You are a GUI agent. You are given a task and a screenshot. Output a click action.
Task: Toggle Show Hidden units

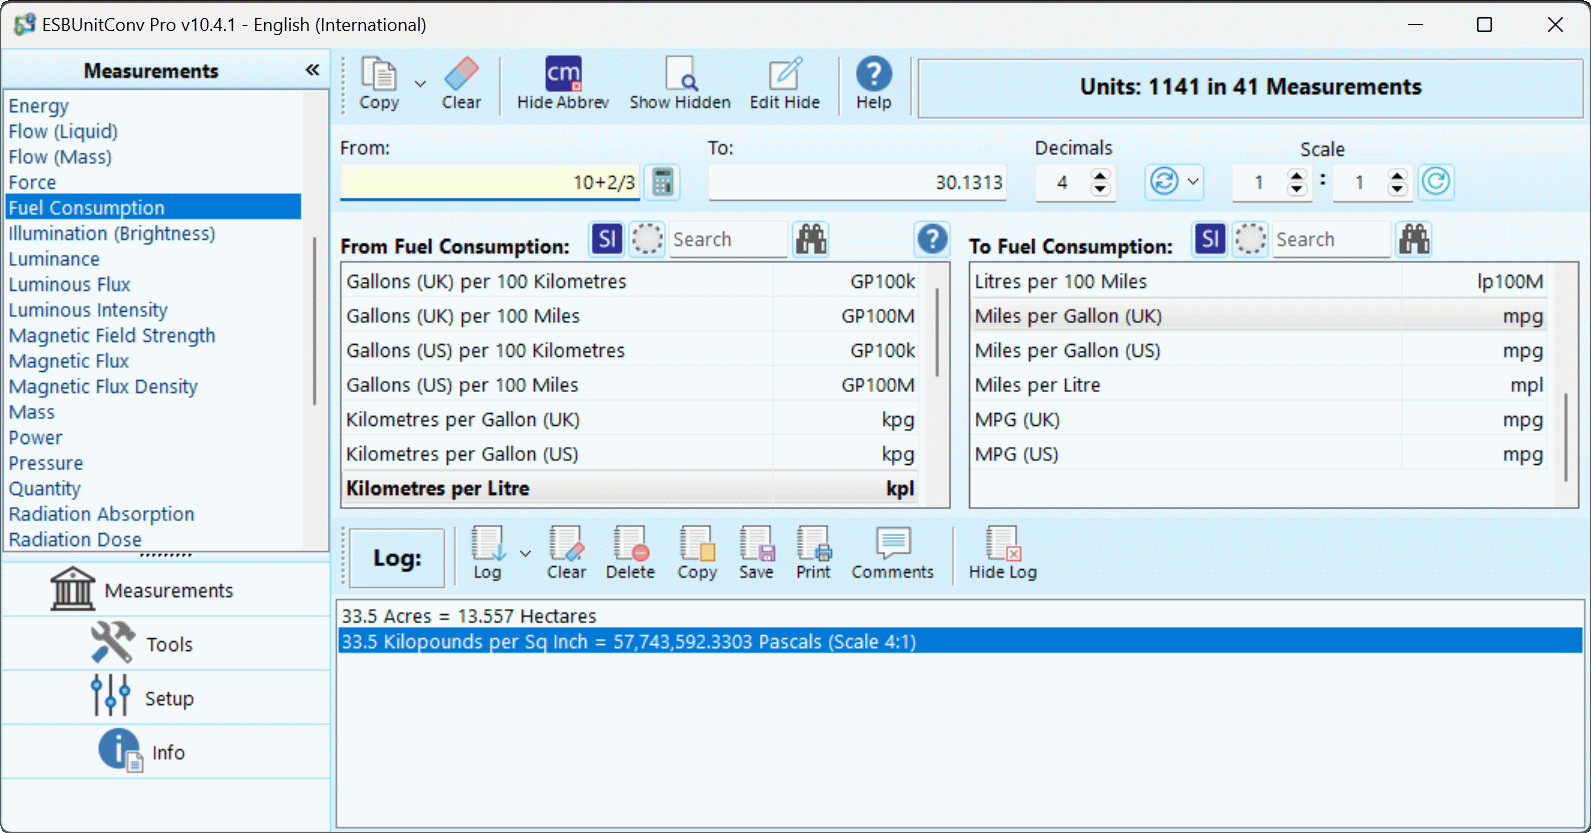pyautogui.click(x=680, y=84)
